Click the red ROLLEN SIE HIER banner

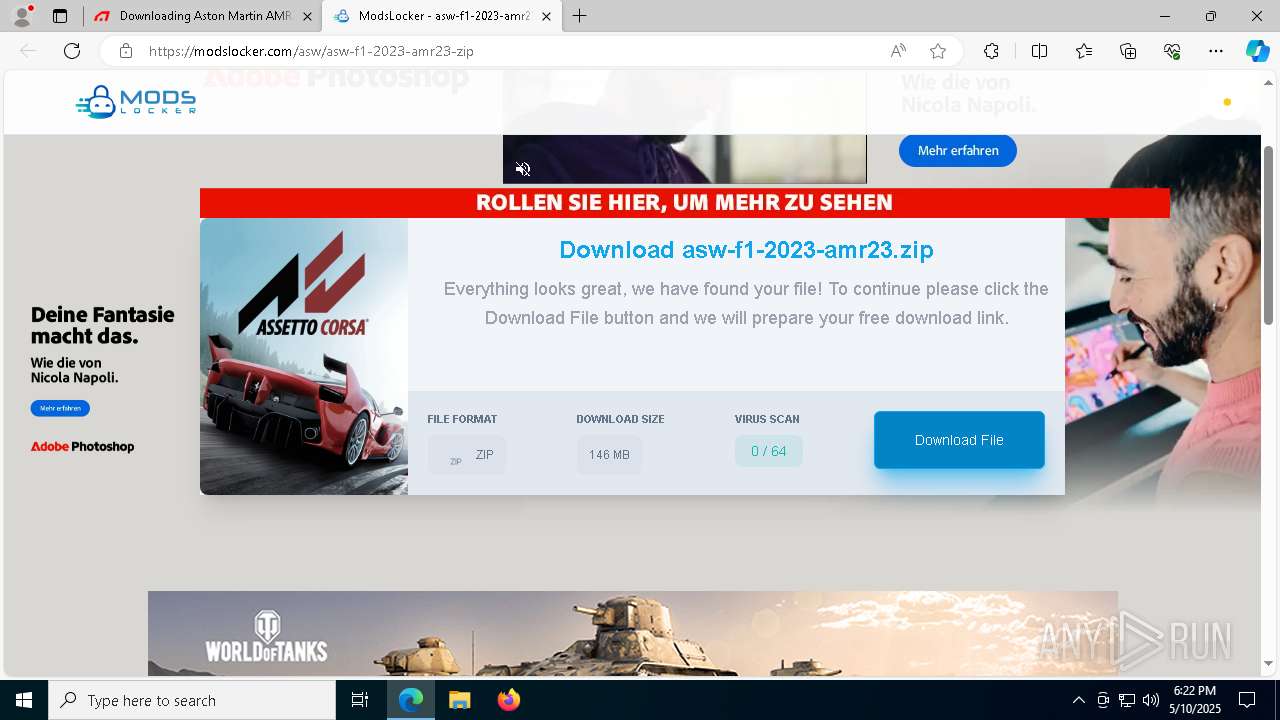(x=685, y=203)
